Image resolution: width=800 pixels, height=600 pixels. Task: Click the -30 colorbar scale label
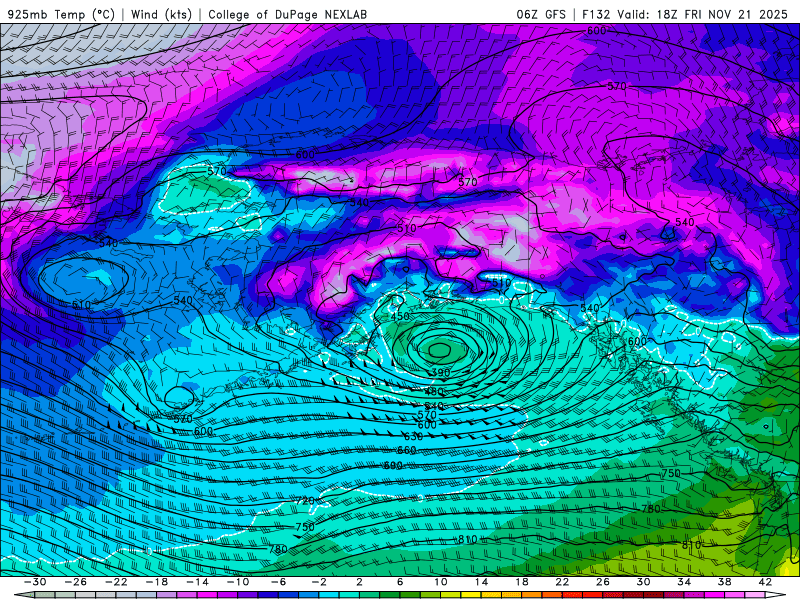tap(35, 582)
